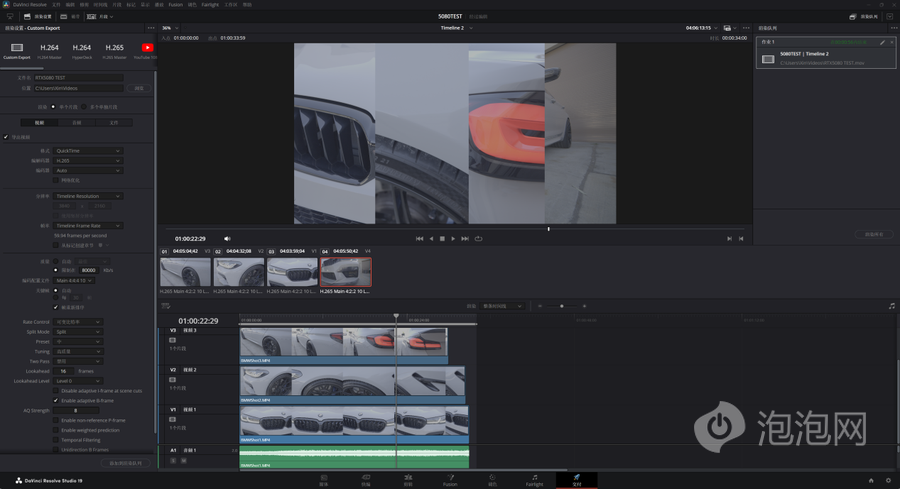
Task: Expand the Timeline Resolution dropdown
Action: [88, 196]
